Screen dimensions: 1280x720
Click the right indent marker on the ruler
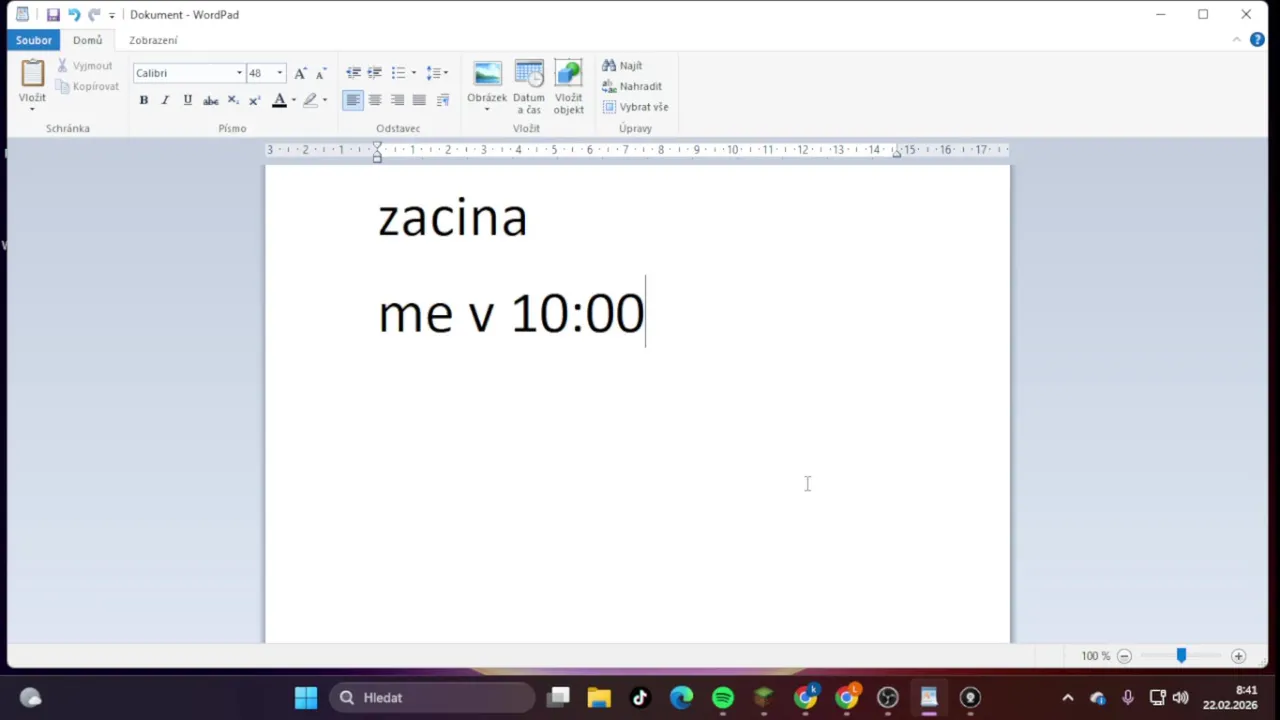(896, 153)
